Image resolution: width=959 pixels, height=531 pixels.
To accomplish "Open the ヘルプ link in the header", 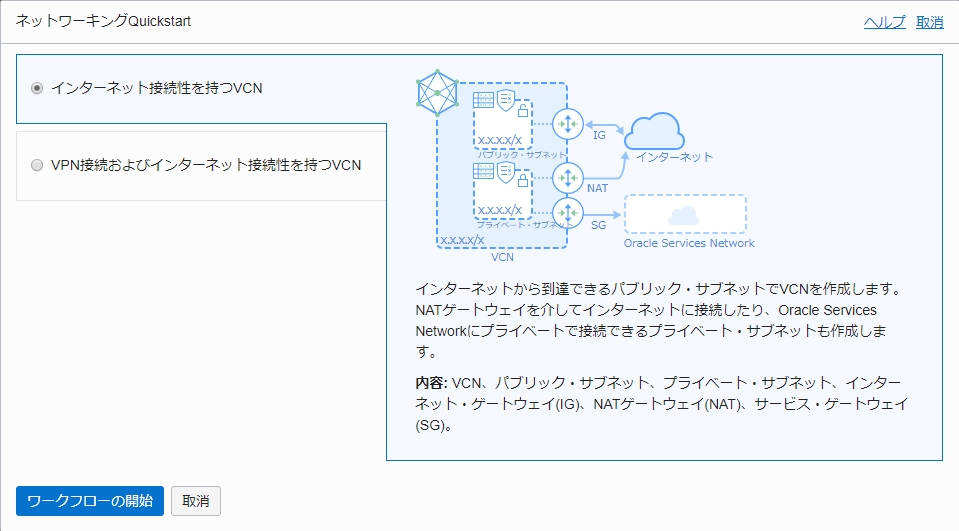I will tap(884, 22).
